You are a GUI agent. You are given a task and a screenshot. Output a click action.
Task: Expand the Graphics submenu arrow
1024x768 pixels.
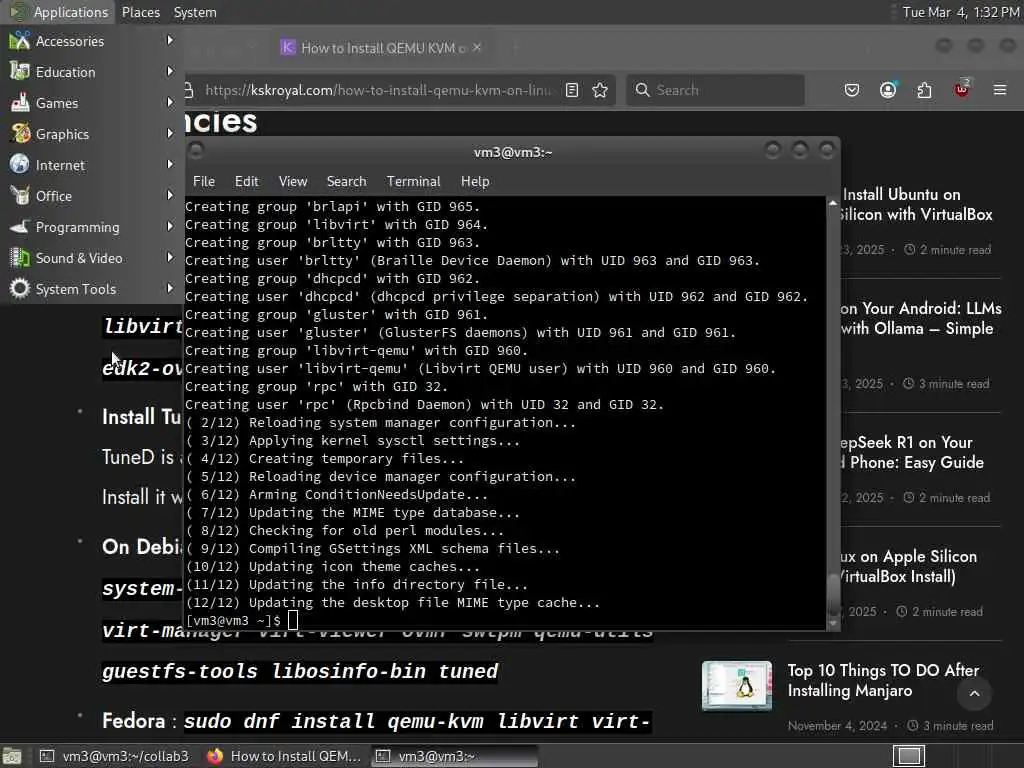pyautogui.click(x=170, y=133)
